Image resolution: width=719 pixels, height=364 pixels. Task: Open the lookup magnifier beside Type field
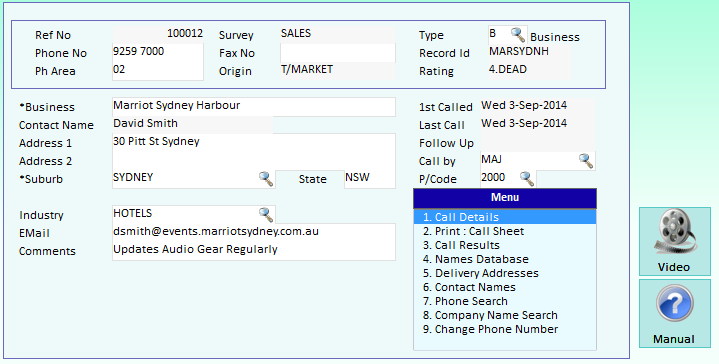pyautogui.click(x=518, y=34)
